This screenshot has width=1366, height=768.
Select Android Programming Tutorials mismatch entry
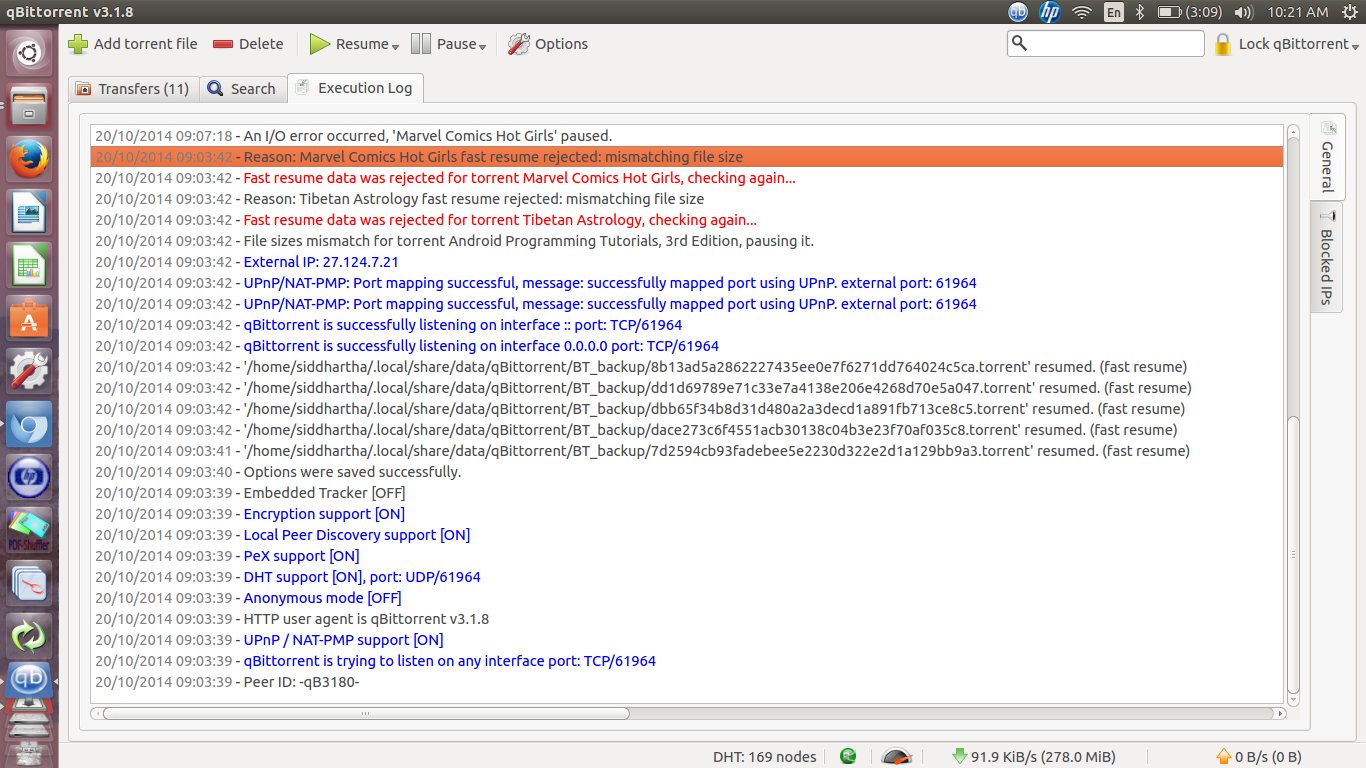tap(687, 241)
